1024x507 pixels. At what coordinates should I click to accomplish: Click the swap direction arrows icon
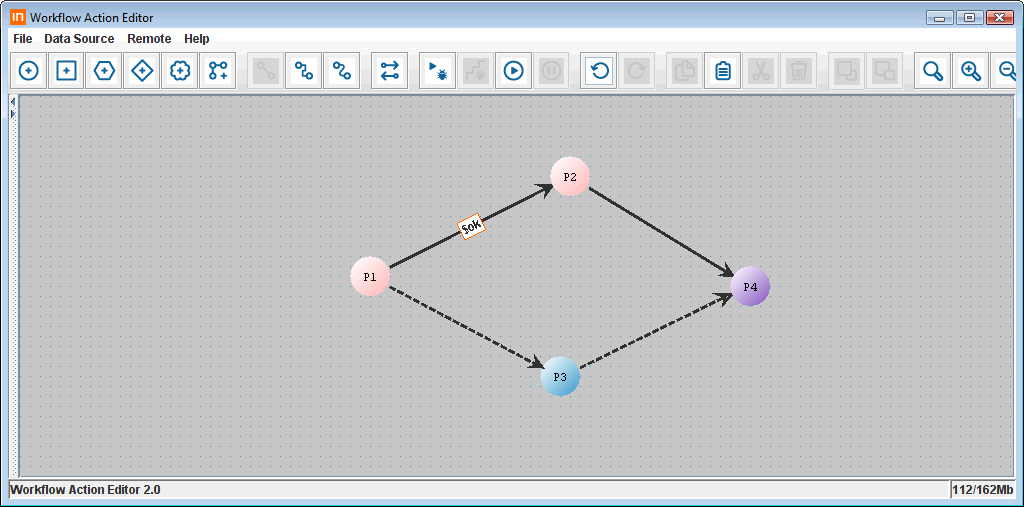tap(390, 71)
